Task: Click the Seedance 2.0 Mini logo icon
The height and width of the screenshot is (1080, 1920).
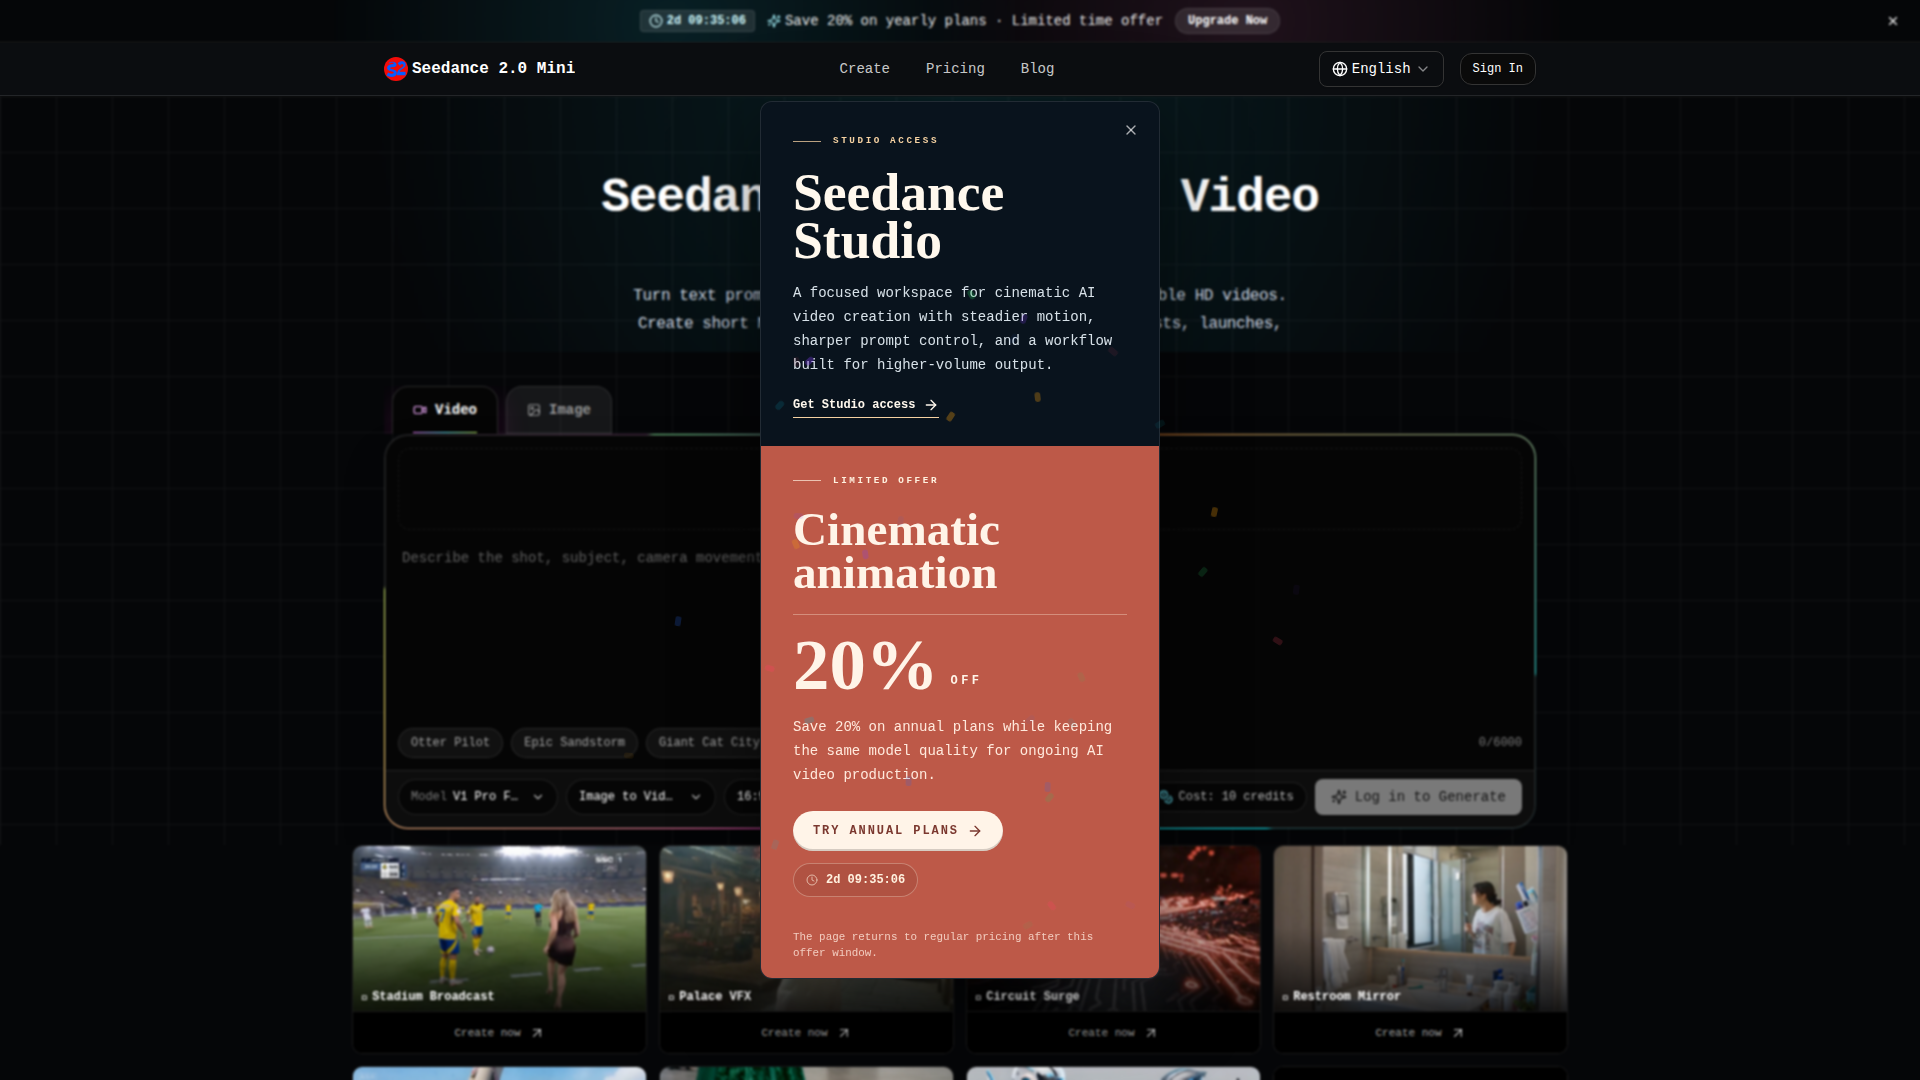Action: point(396,69)
